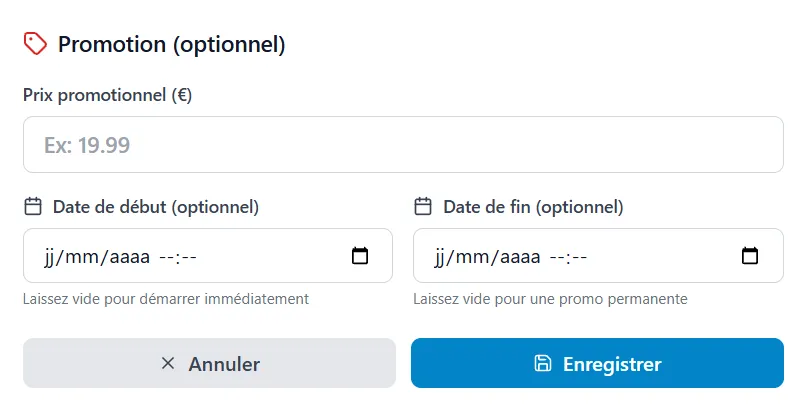
Task: Select the day 'jj' in start date
Action: coord(51,257)
